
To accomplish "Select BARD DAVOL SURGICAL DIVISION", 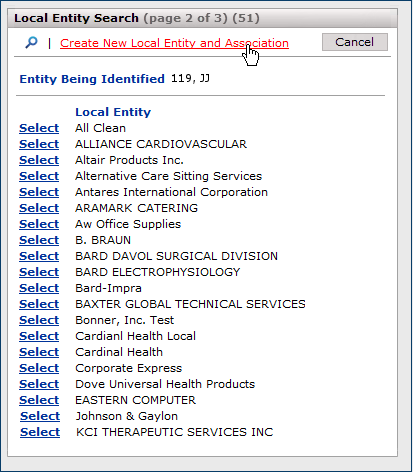I will coord(39,256).
